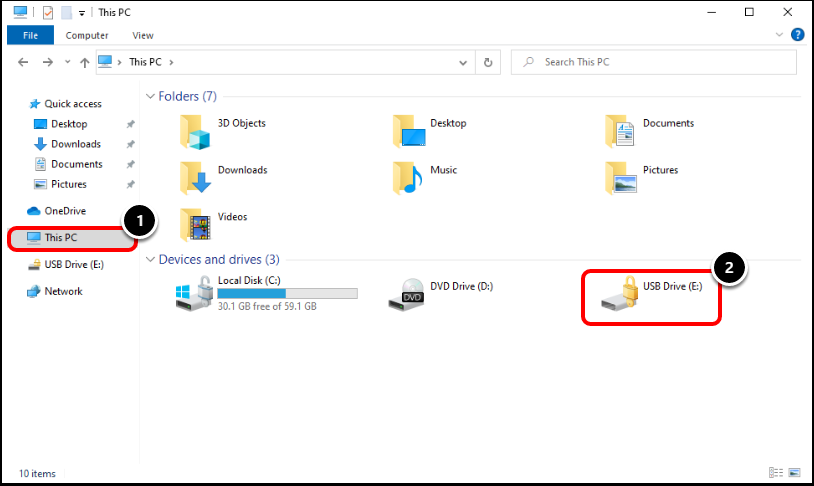Unpin Pictures using its pin icon

tap(130, 184)
